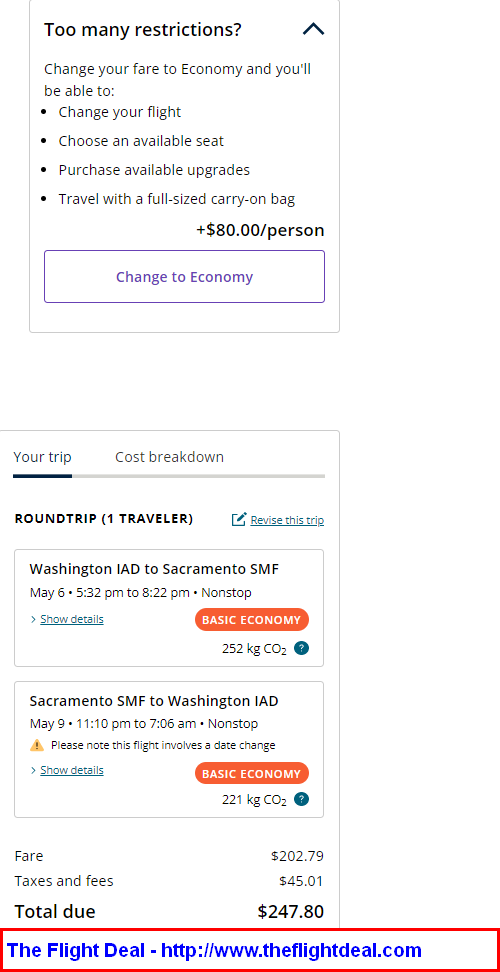Click the Sacramento SMF to Washington IAD heading
This screenshot has width=500, height=972.
coord(154,701)
